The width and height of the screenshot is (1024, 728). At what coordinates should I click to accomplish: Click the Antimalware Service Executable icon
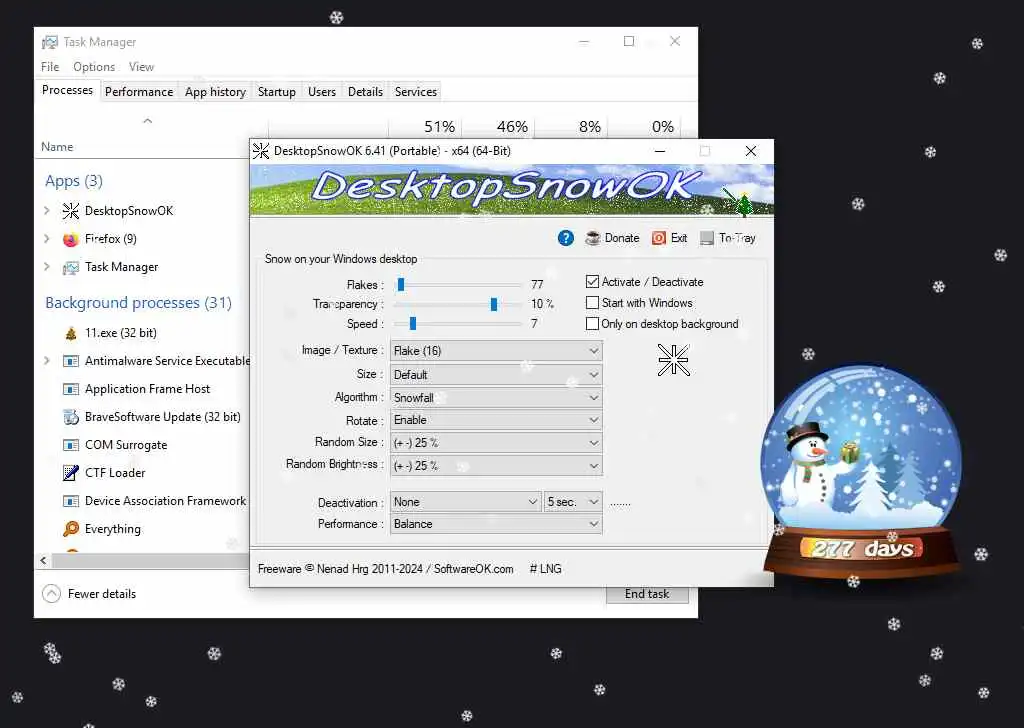71,361
